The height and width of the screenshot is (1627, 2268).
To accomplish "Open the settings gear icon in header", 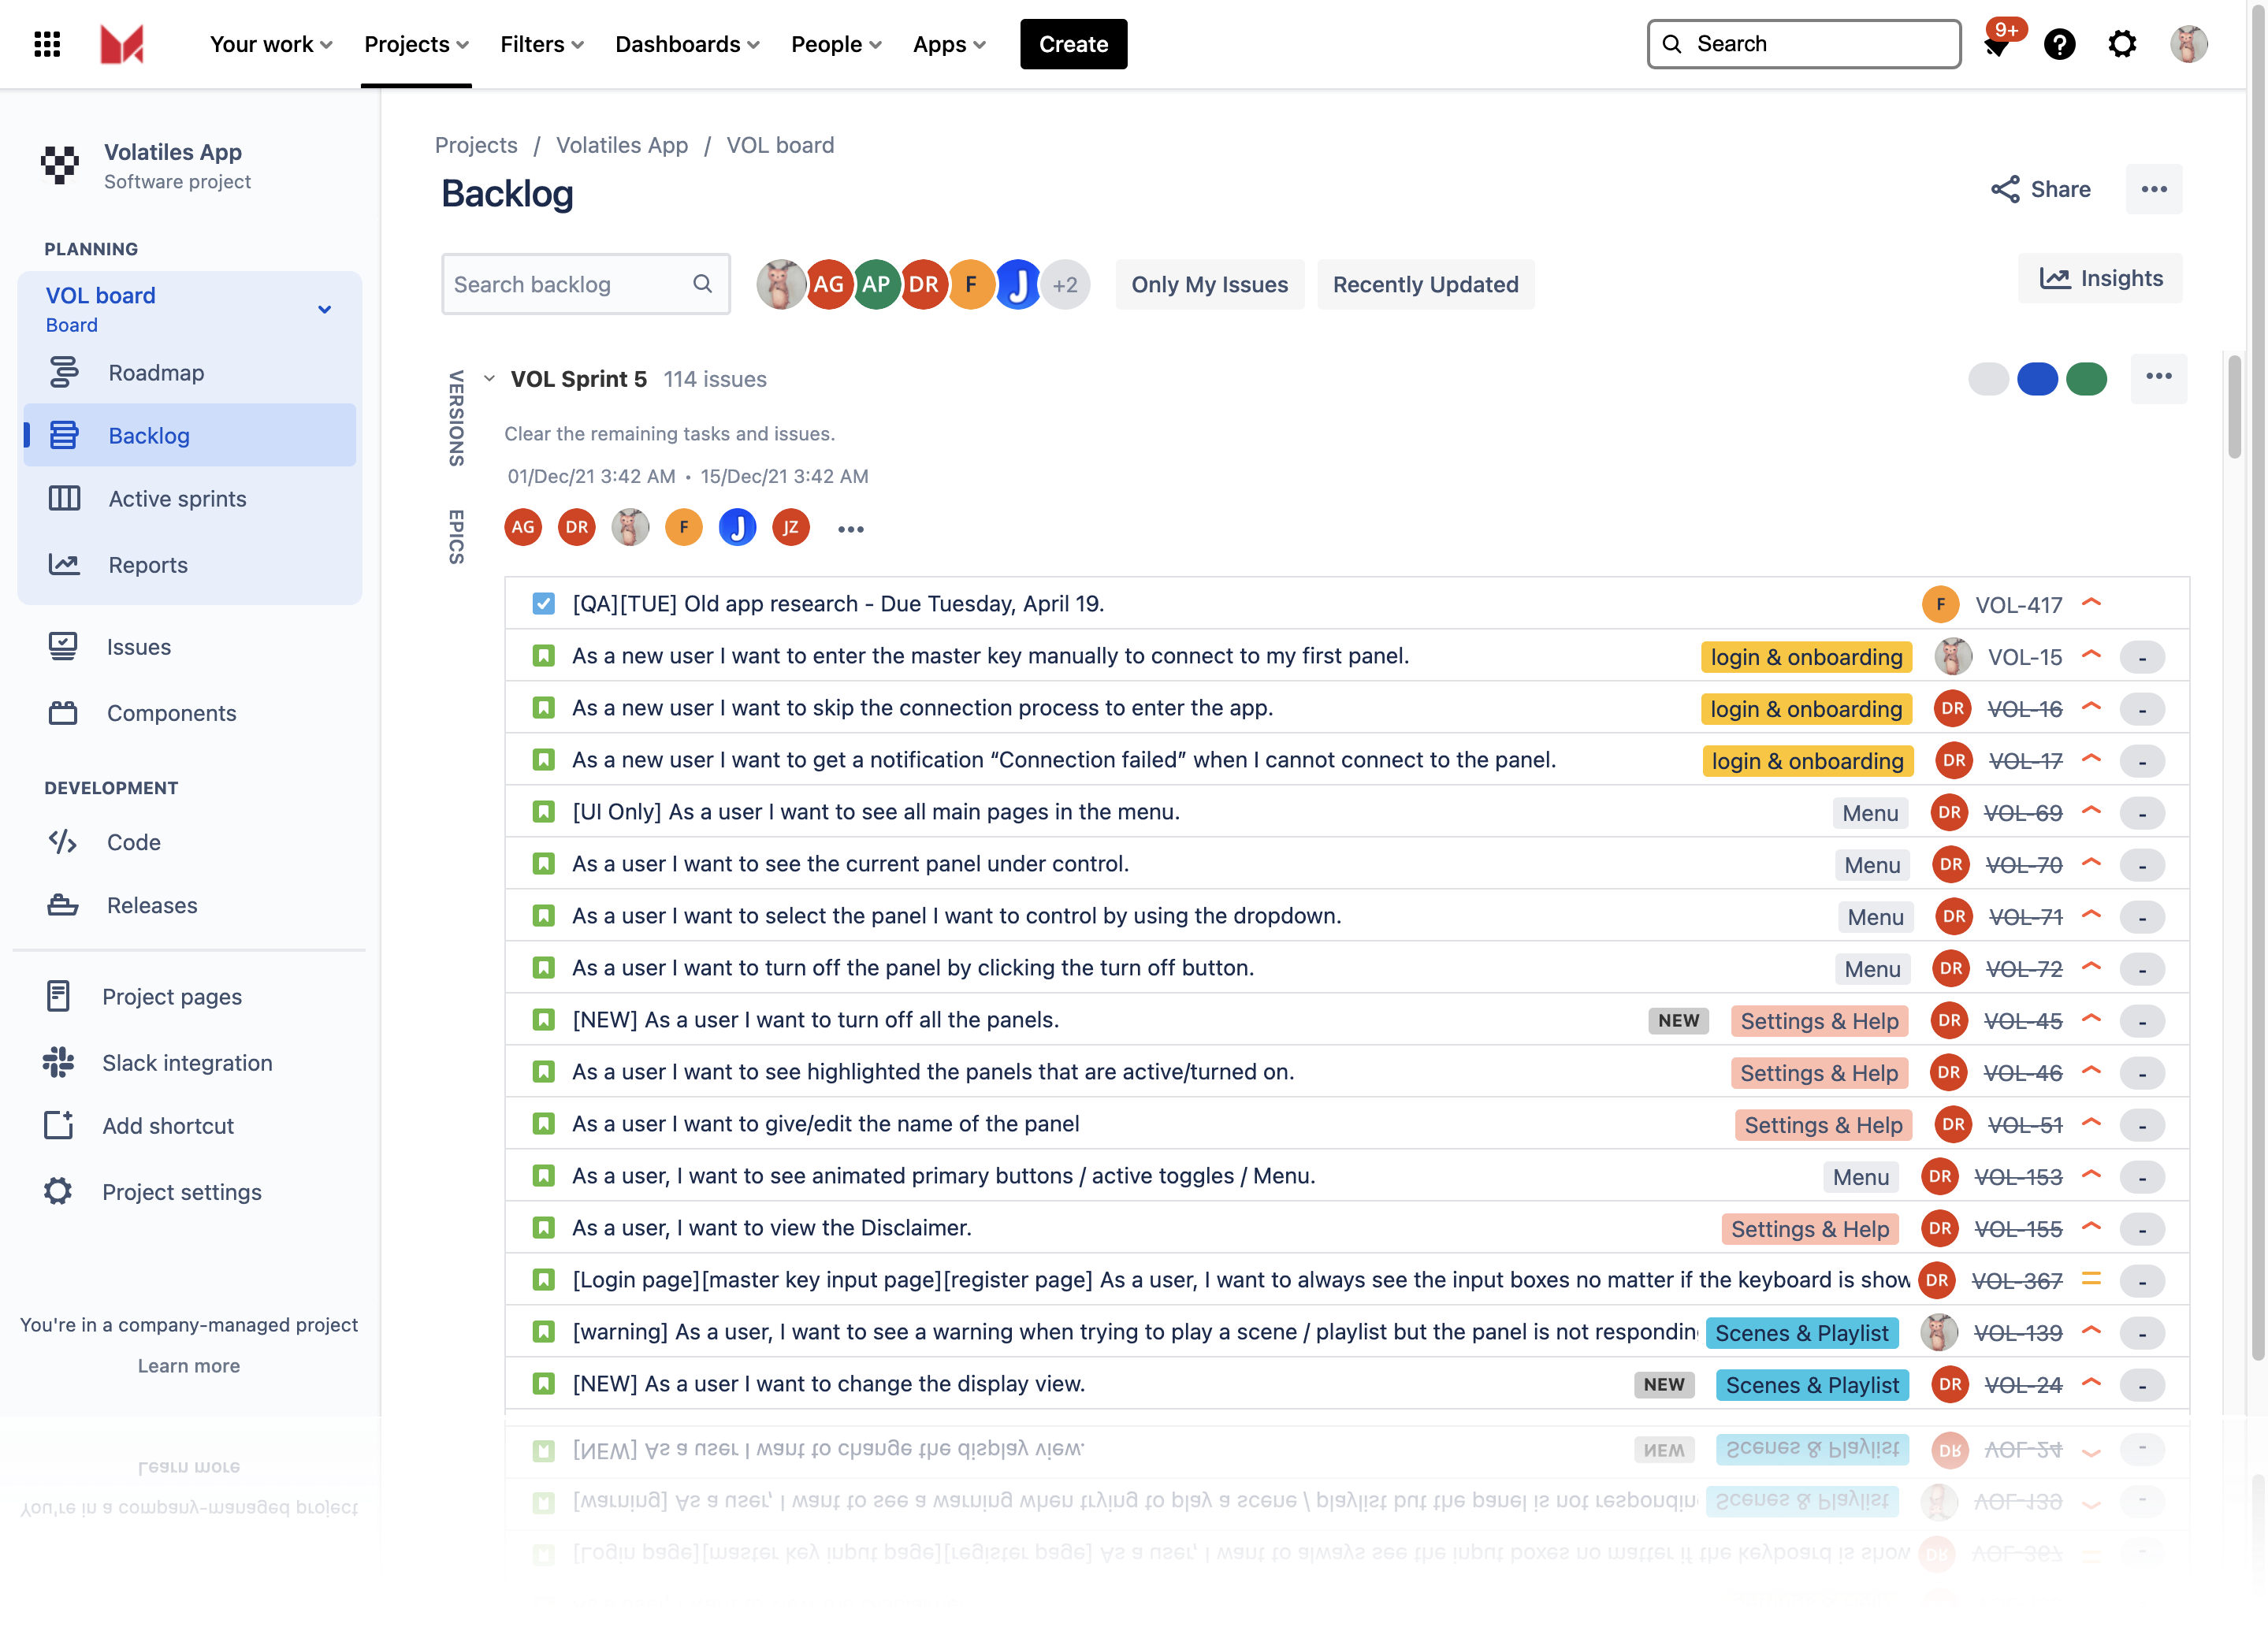I will (2122, 44).
